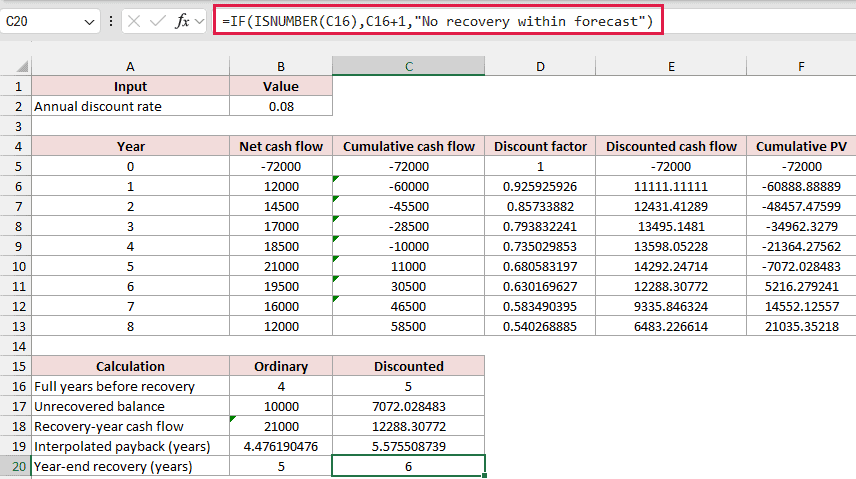Click the Cancel (X) formula icon
Image resolution: width=856 pixels, height=479 pixels.
tap(134, 21)
